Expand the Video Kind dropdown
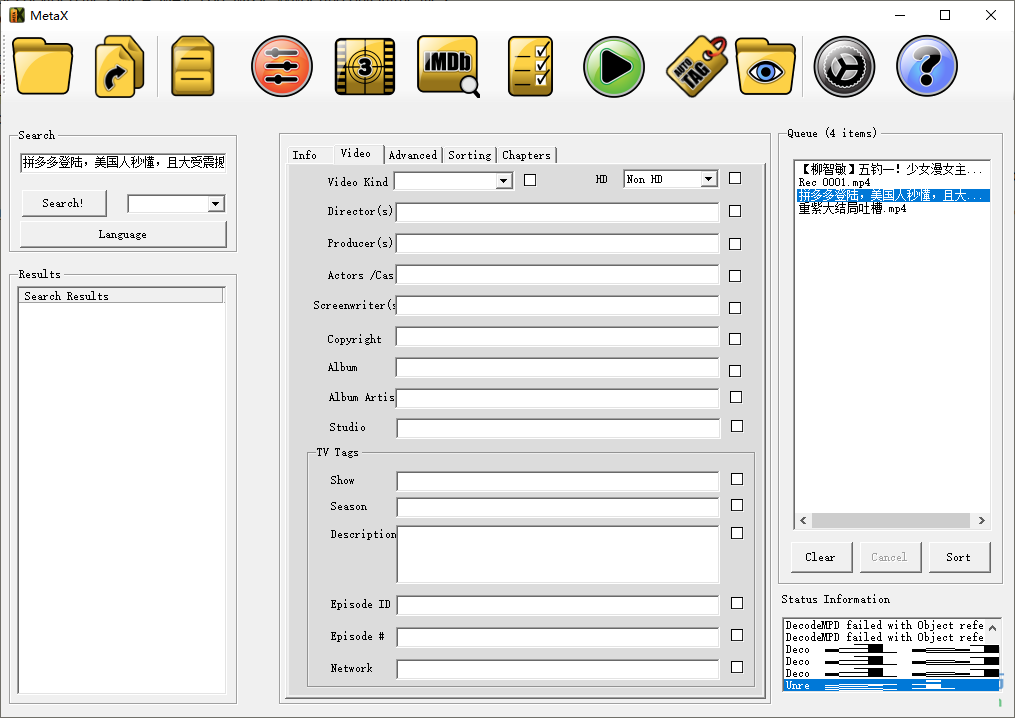The image size is (1015, 718). 504,181
